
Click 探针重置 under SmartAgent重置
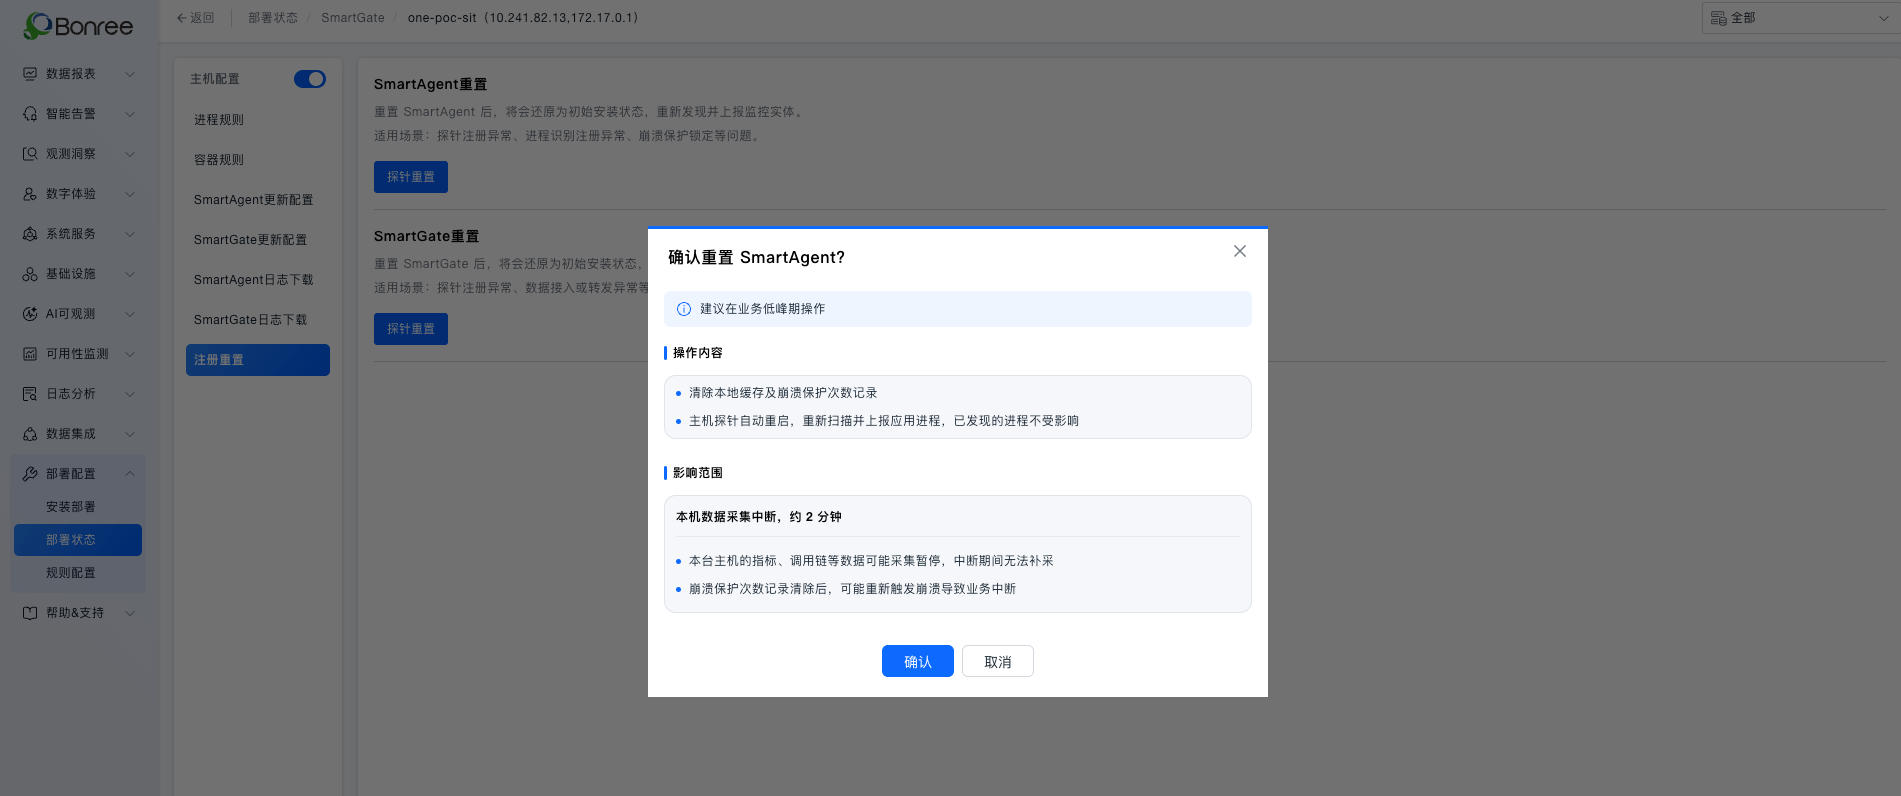coord(411,177)
